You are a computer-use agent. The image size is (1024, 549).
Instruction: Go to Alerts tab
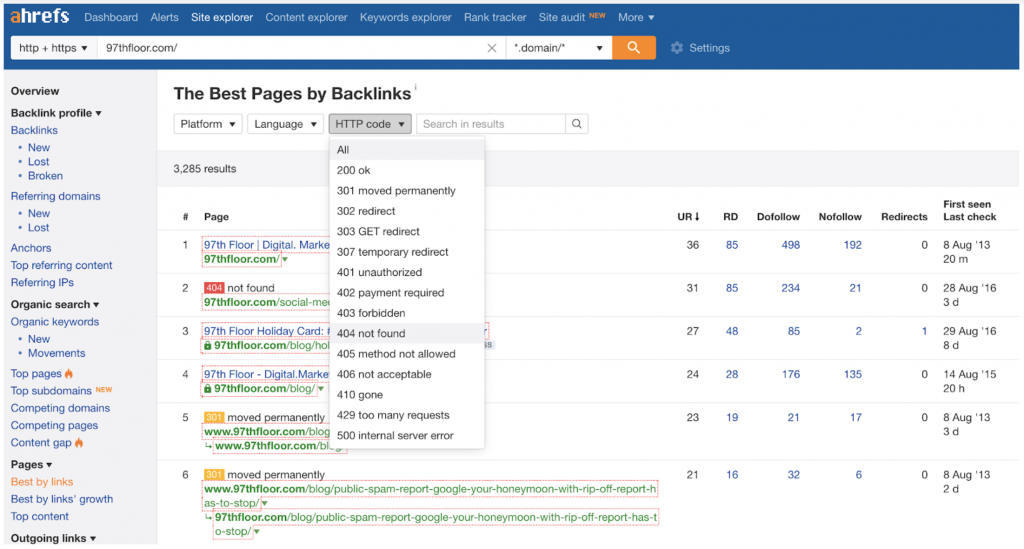pos(164,18)
